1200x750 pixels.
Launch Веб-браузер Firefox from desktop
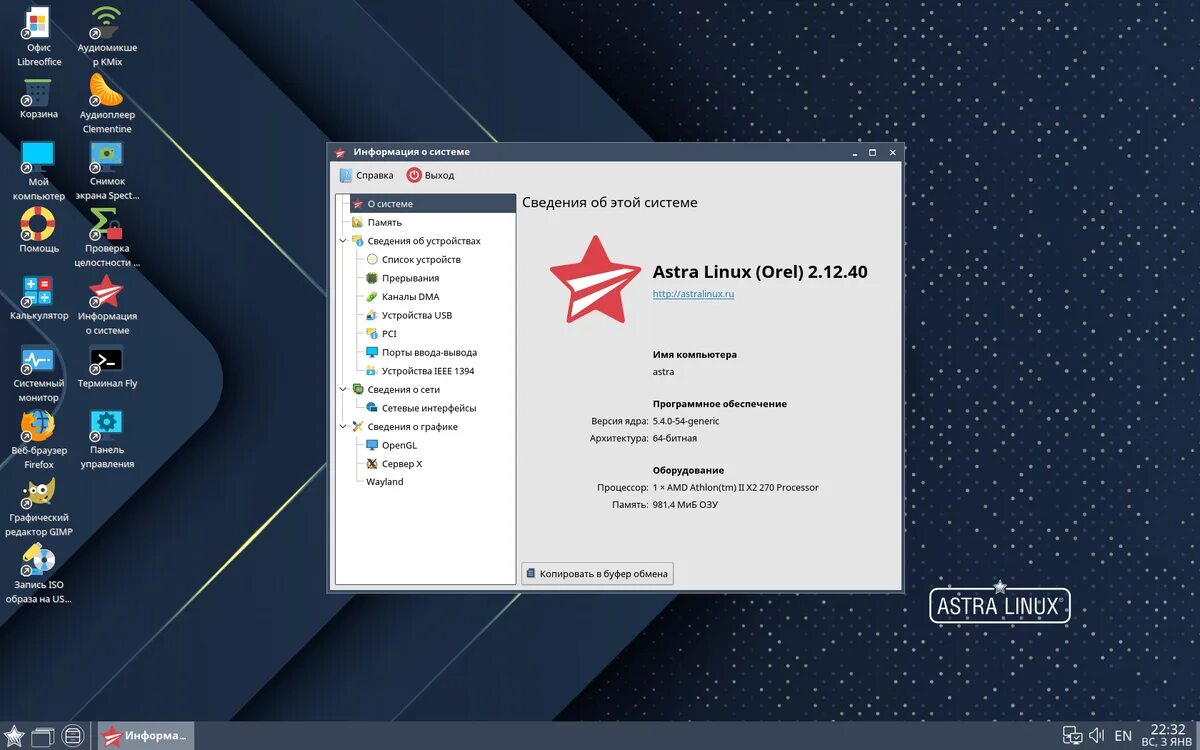click(x=39, y=440)
